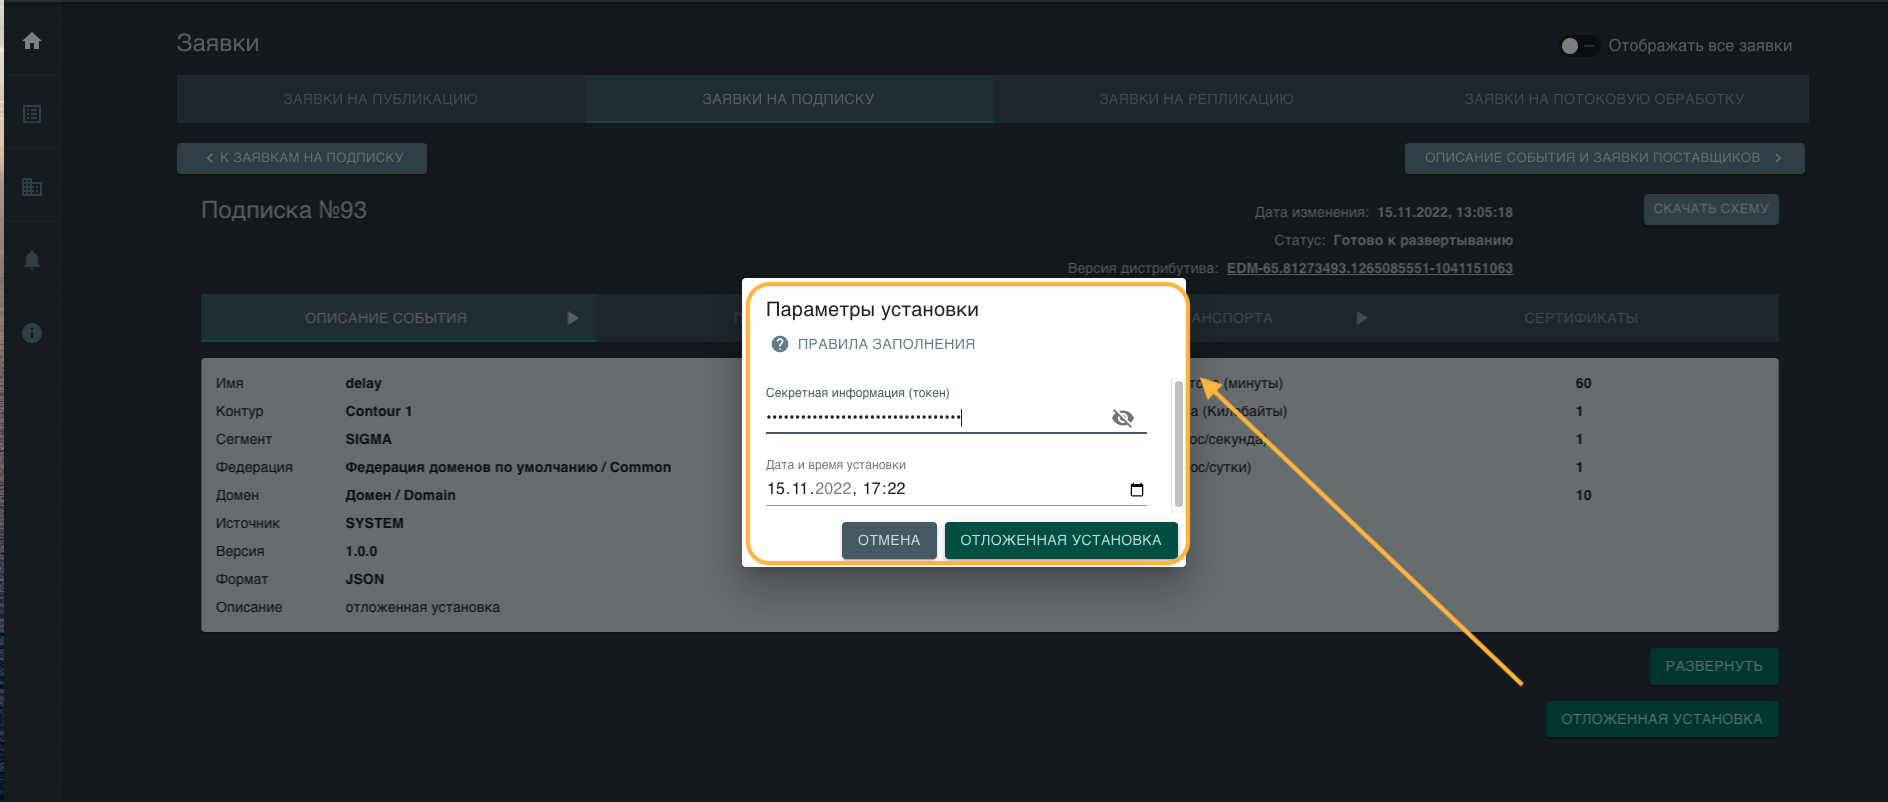Expand the arrow next to 'Описание события'
The width and height of the screenshot is (1888, 802).
(x=573, y=318)
